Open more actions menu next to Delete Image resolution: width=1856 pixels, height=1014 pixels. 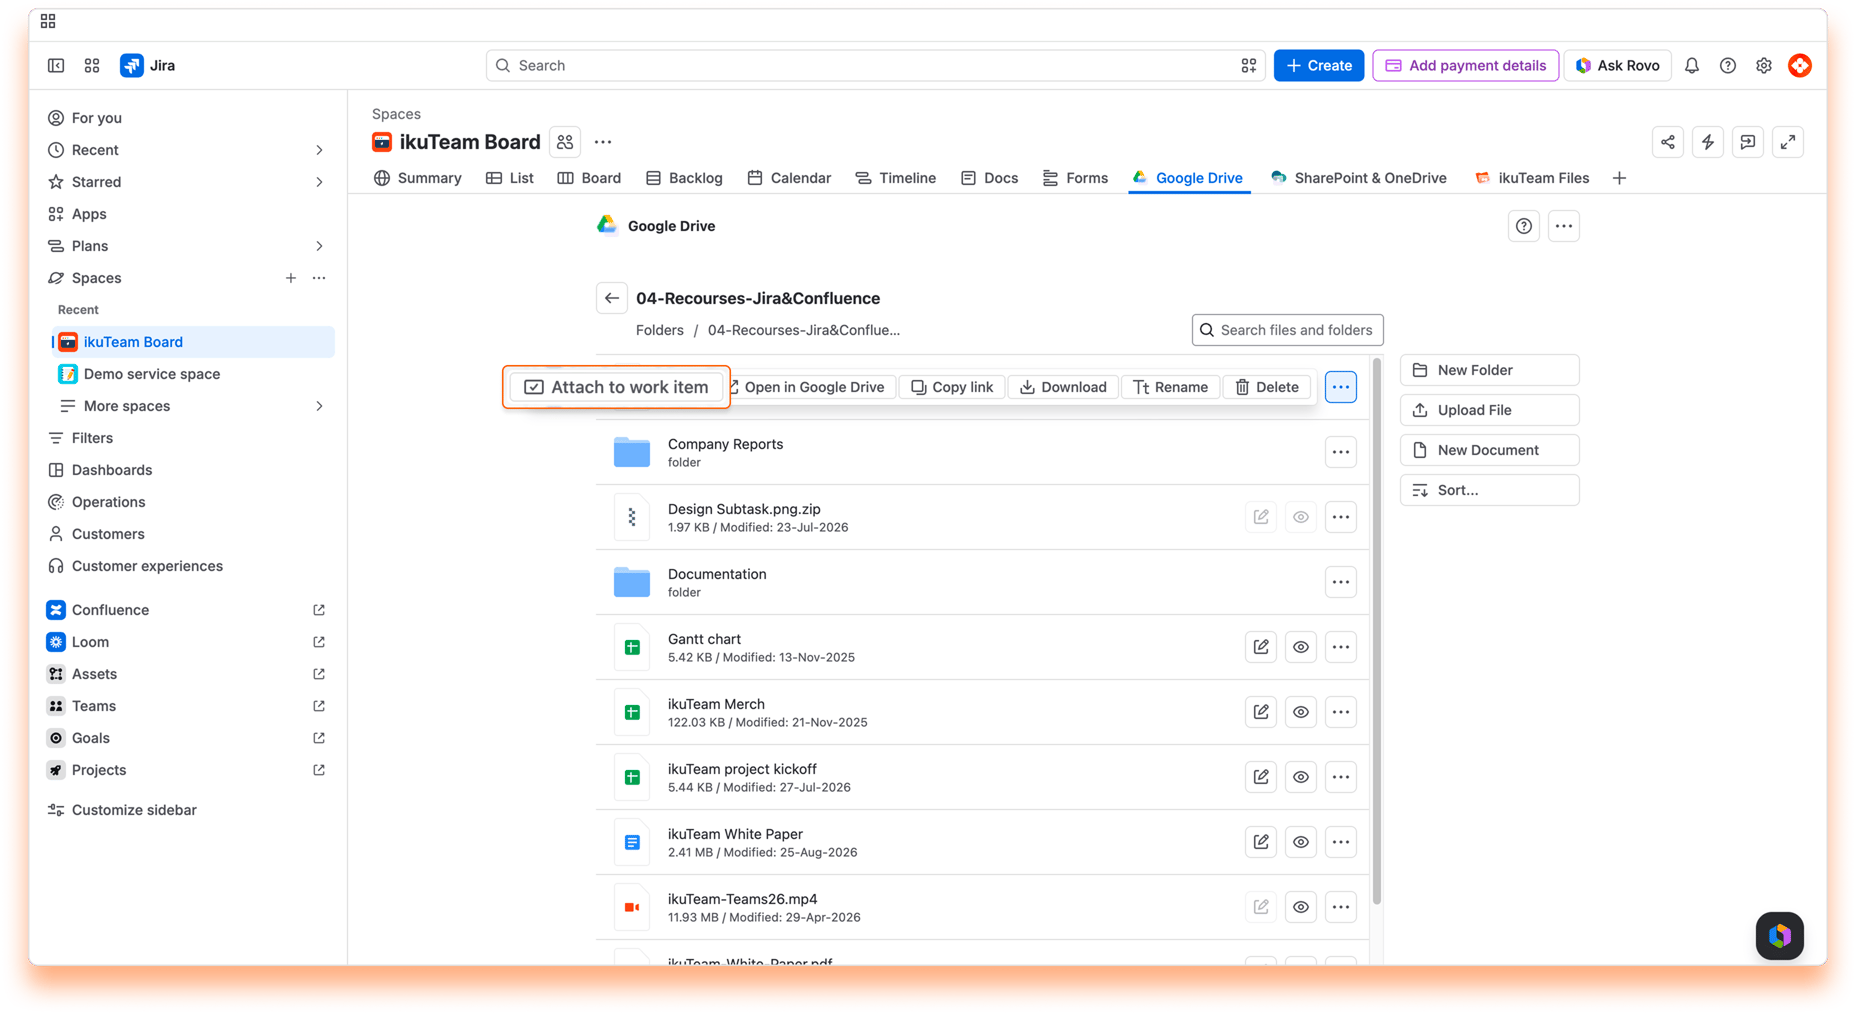1340,387
